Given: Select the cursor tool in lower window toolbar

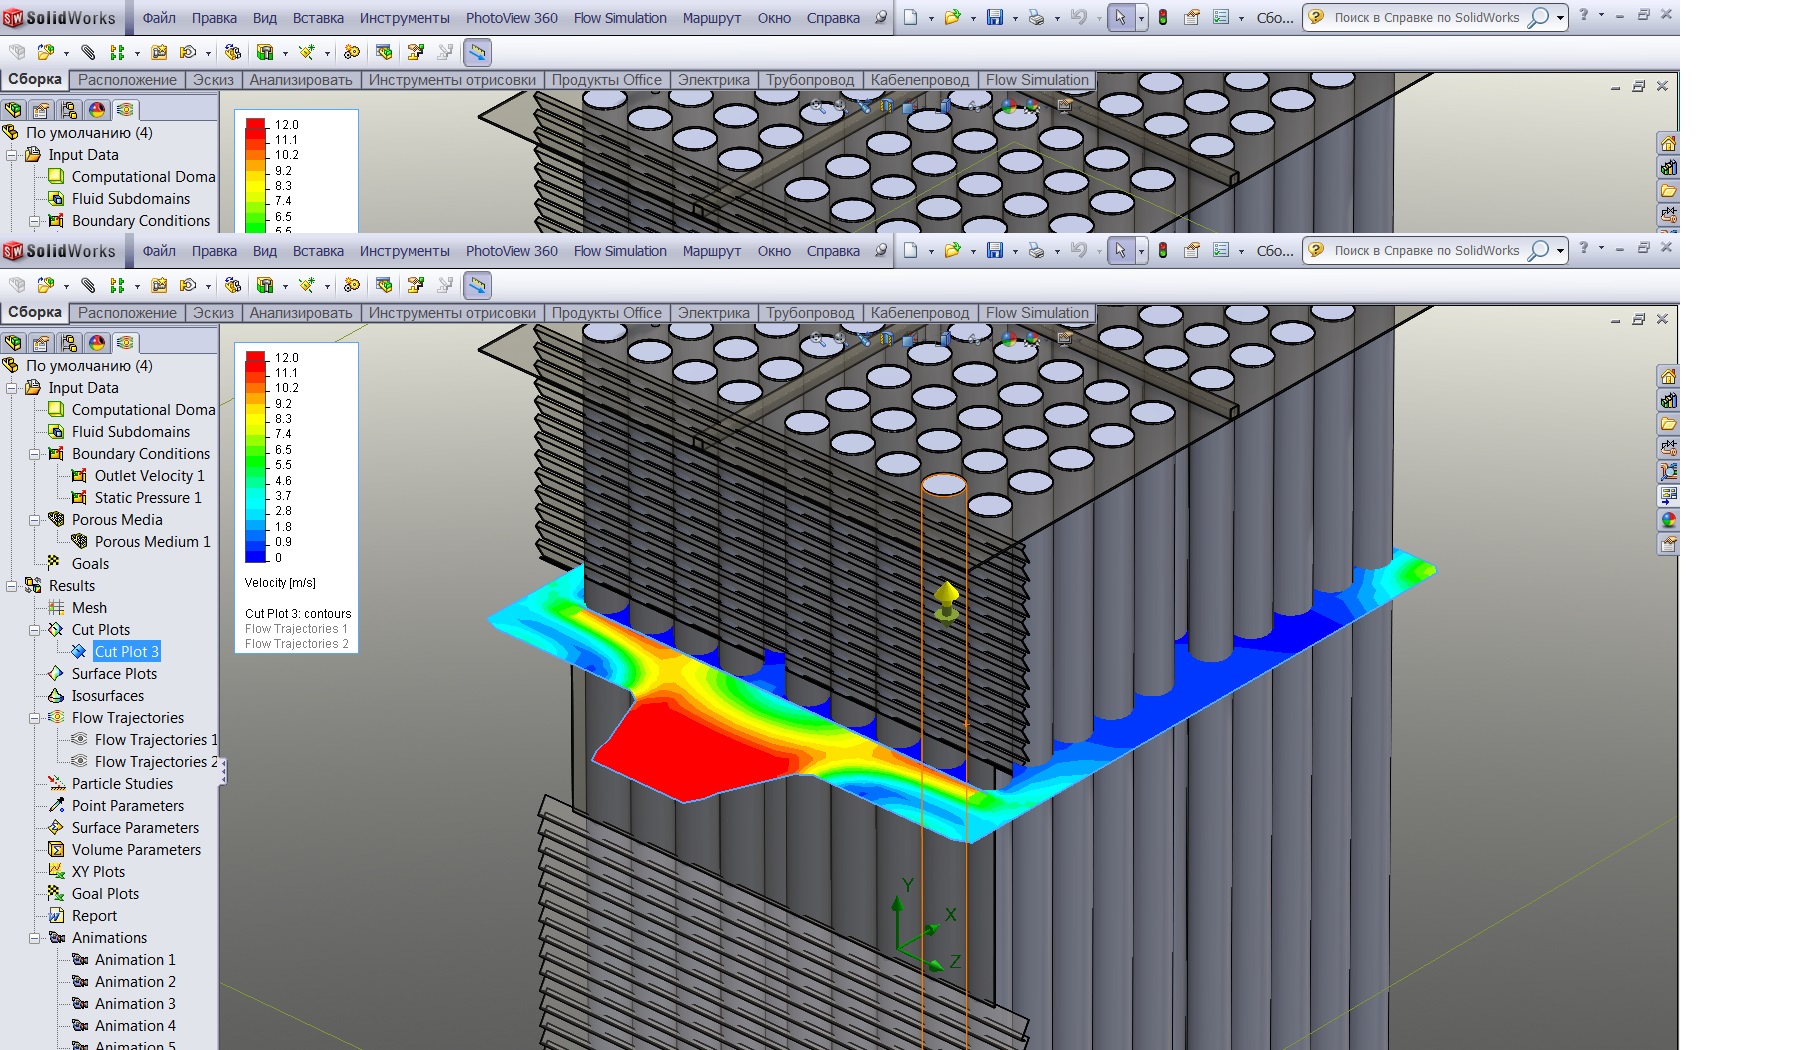Looking at the screenshot, I should click(x=1121, y=250).
